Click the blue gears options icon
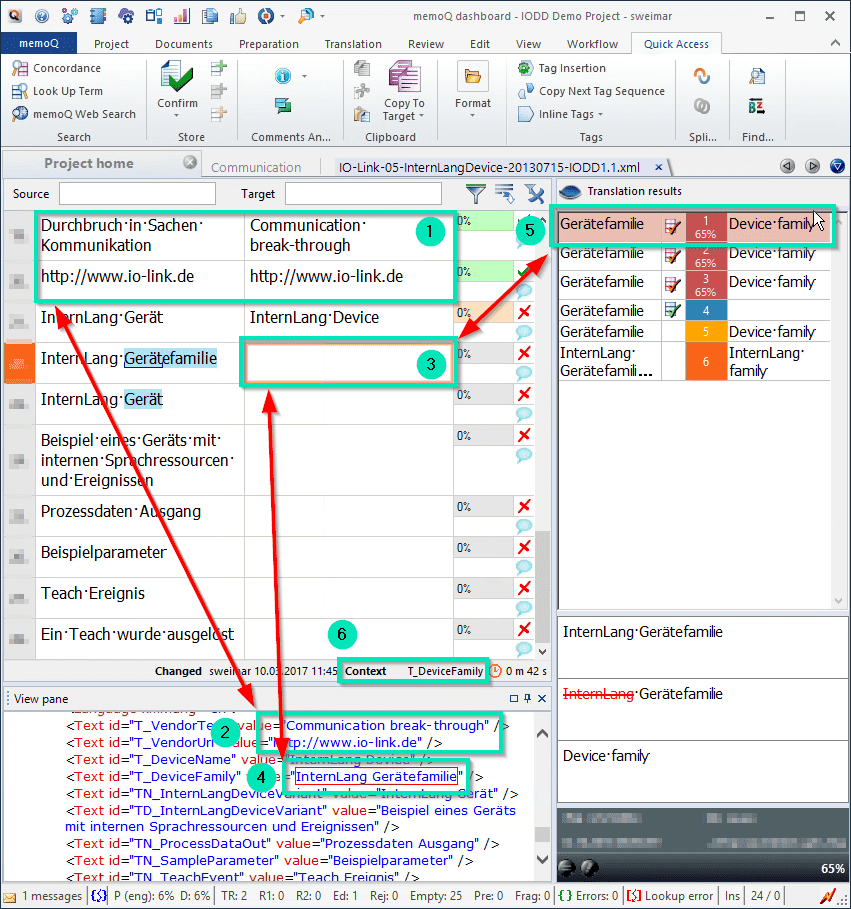This screenshot has width=851, height=909. point(70,16)
